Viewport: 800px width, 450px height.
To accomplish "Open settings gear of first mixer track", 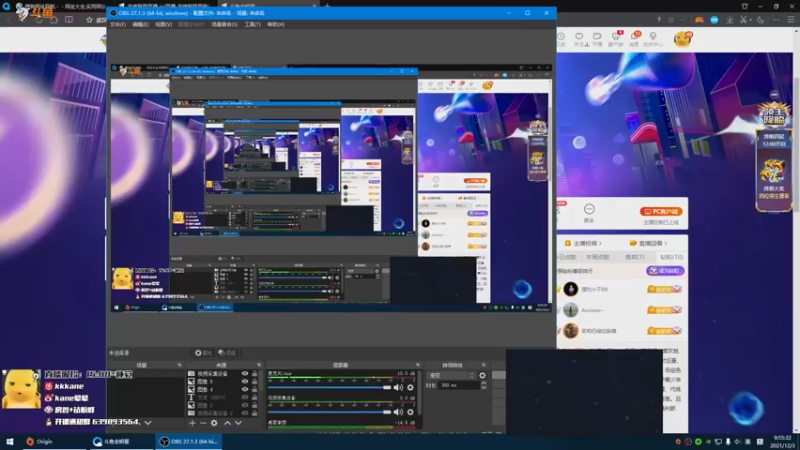I will tap(410, 387).
